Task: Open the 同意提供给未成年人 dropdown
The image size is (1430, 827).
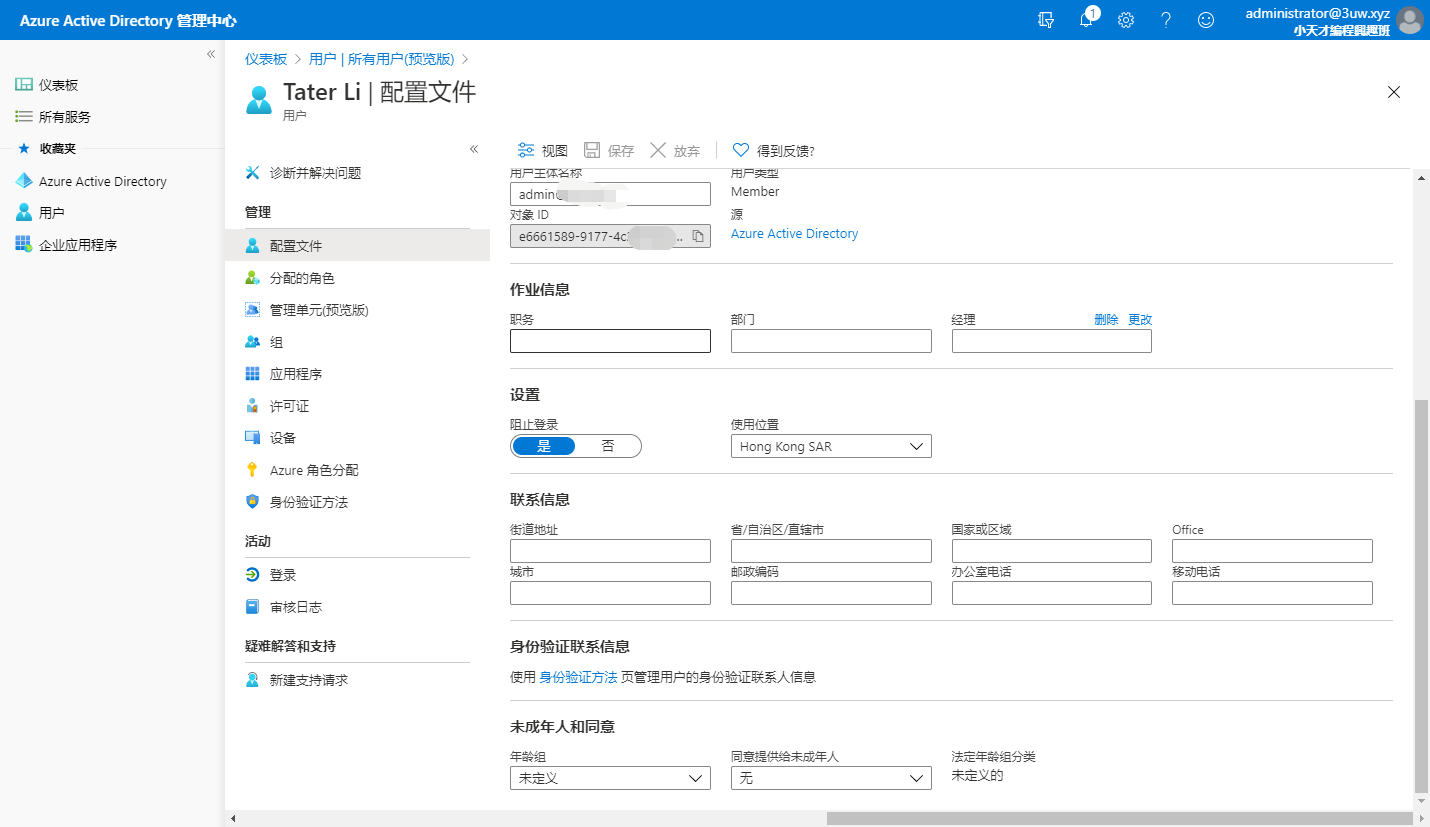Action: point(831,778)
